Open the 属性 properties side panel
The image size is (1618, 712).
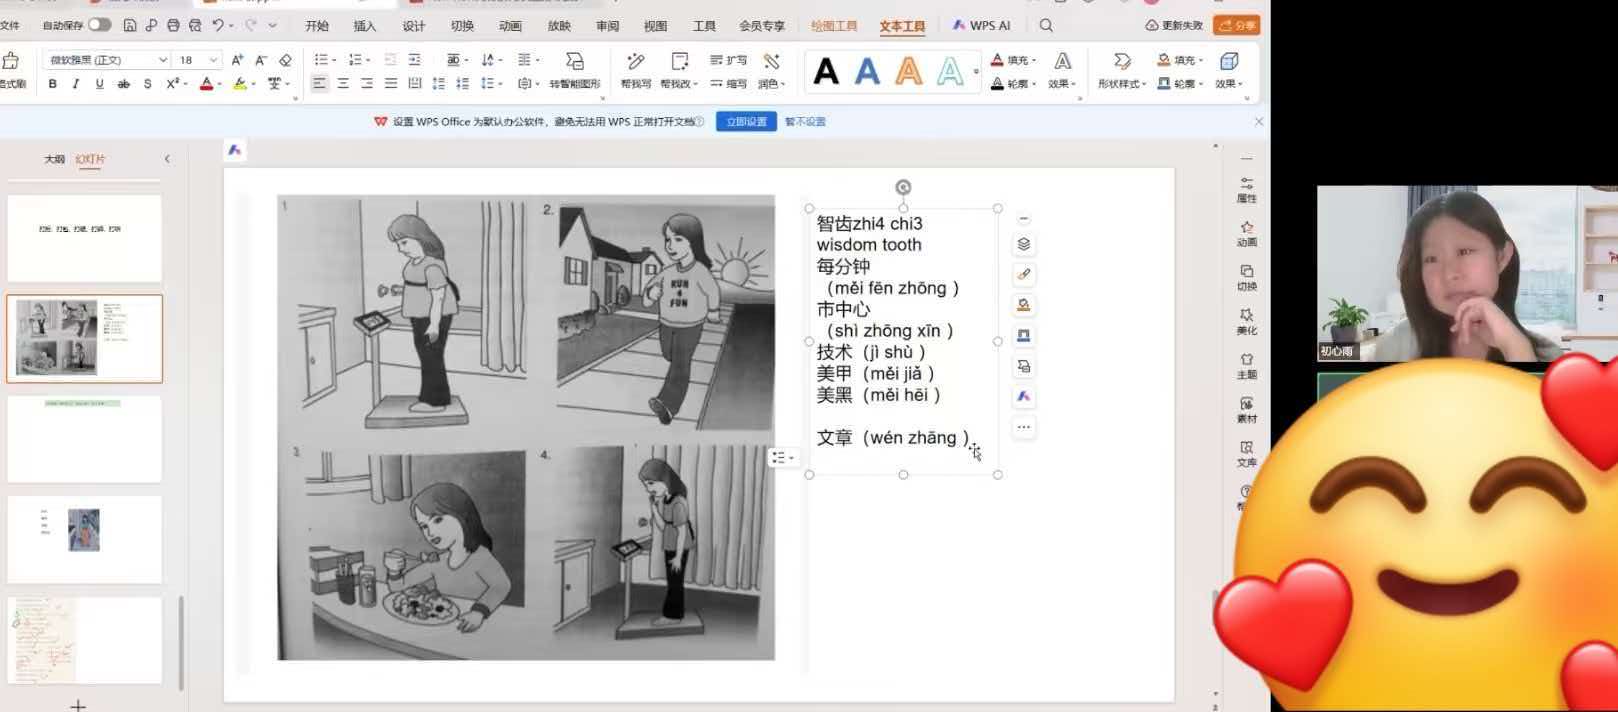coord(1246,190)
